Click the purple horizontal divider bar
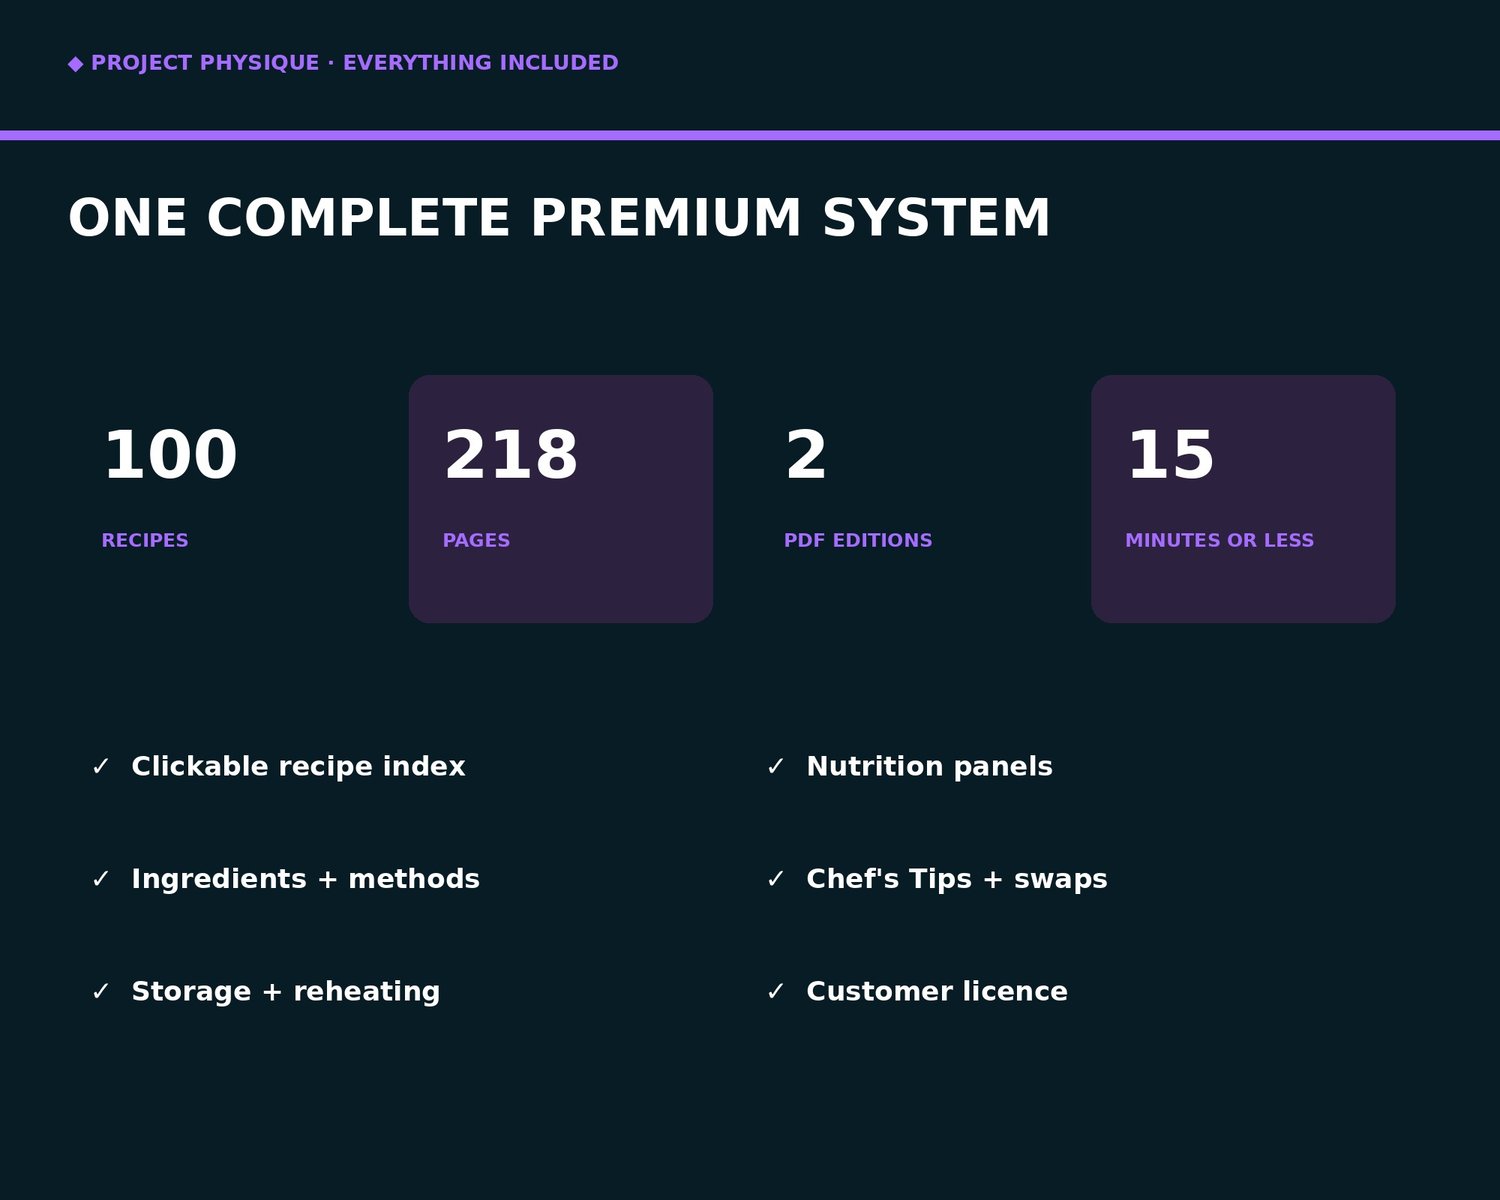 click(x=750, y=135)
